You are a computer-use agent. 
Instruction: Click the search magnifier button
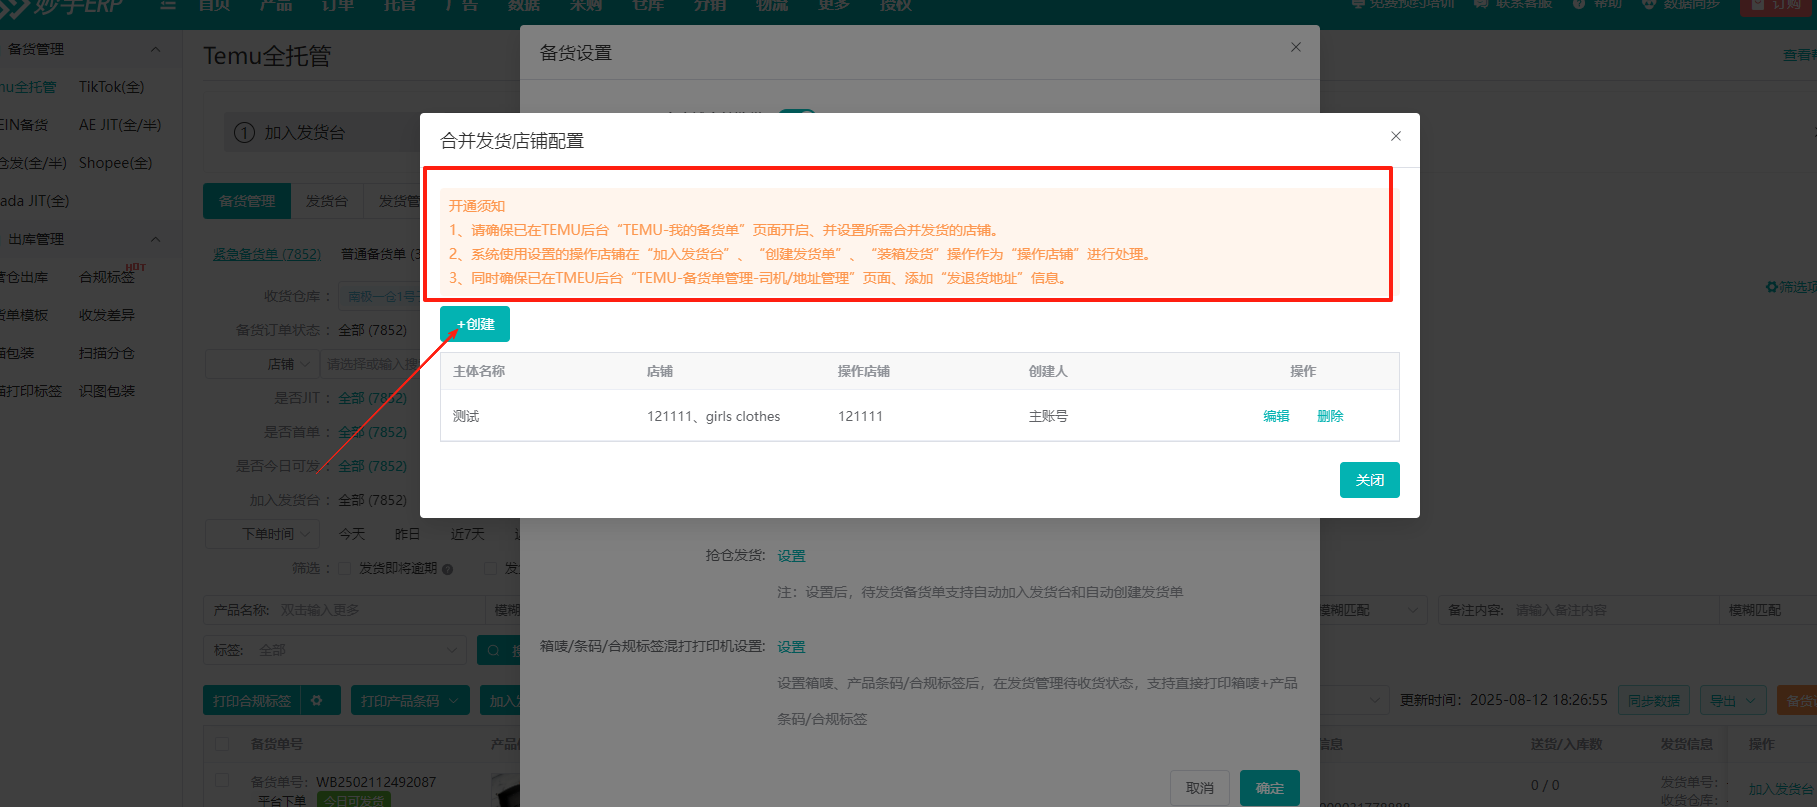pos(498,650)
